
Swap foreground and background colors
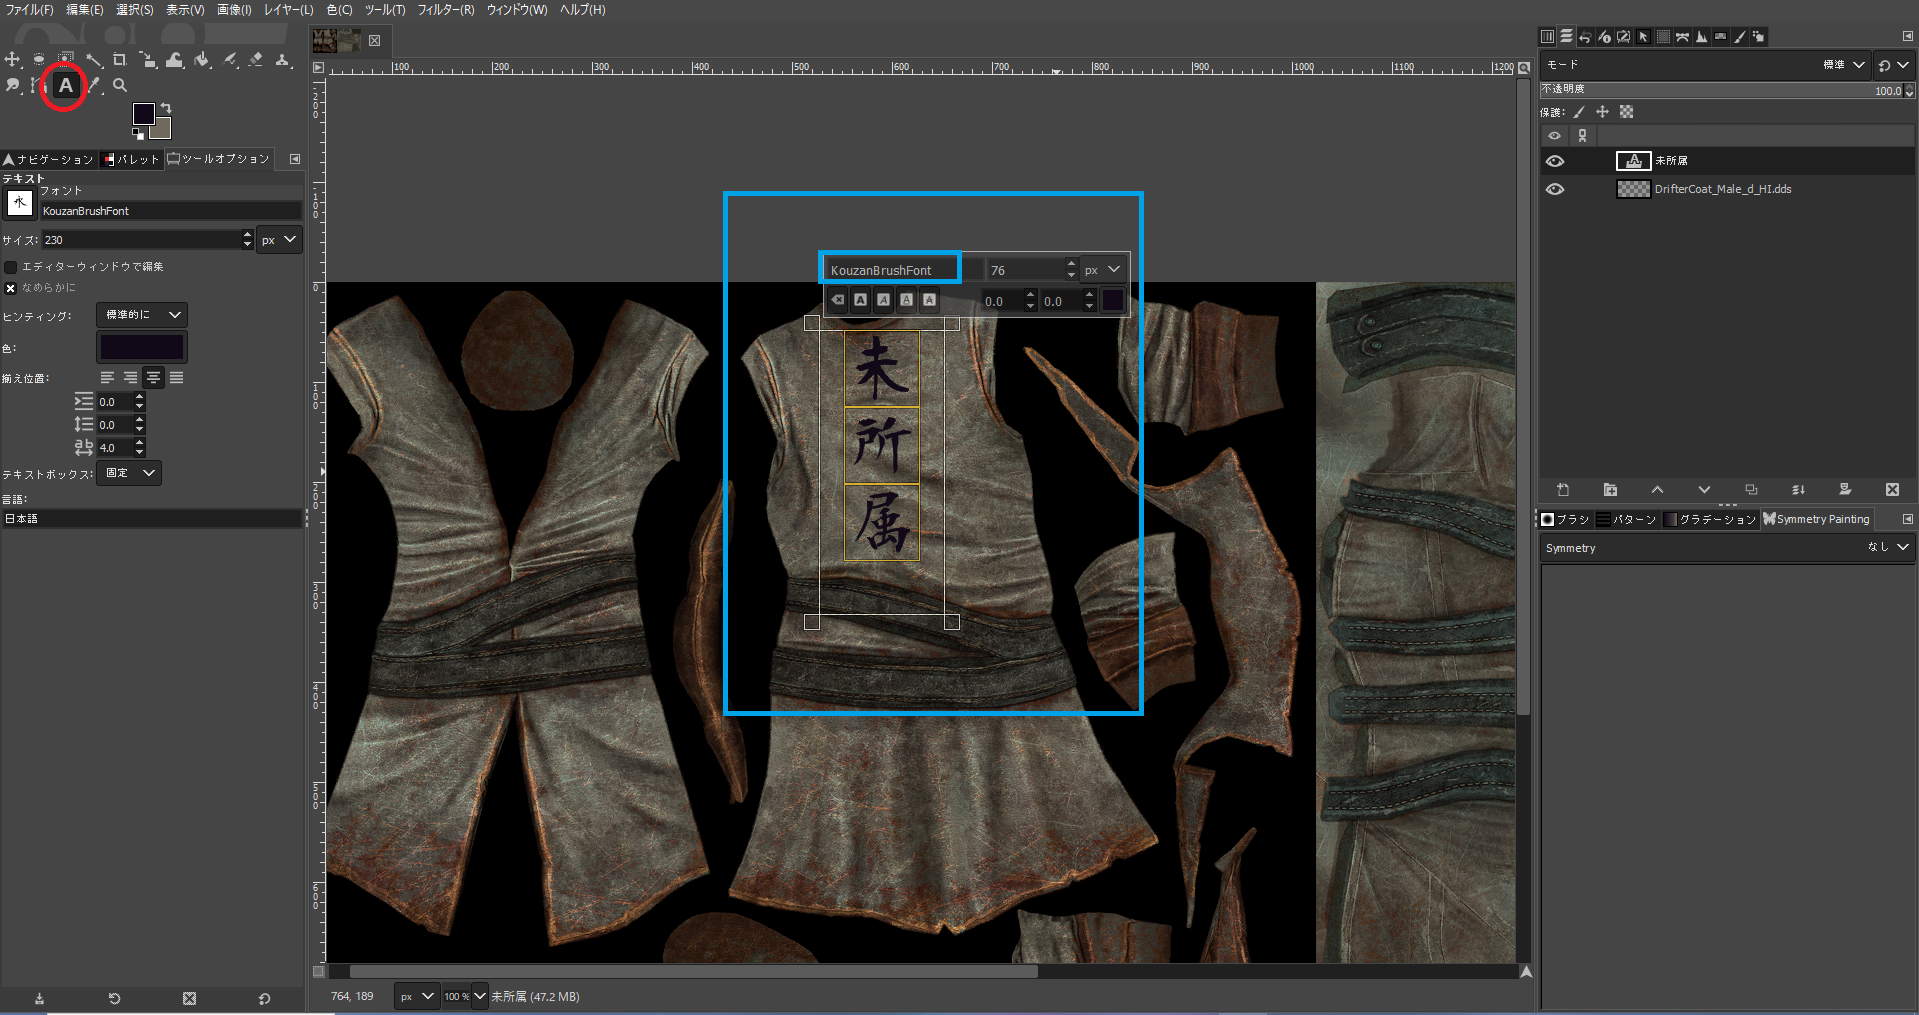[x=166, y=107]
